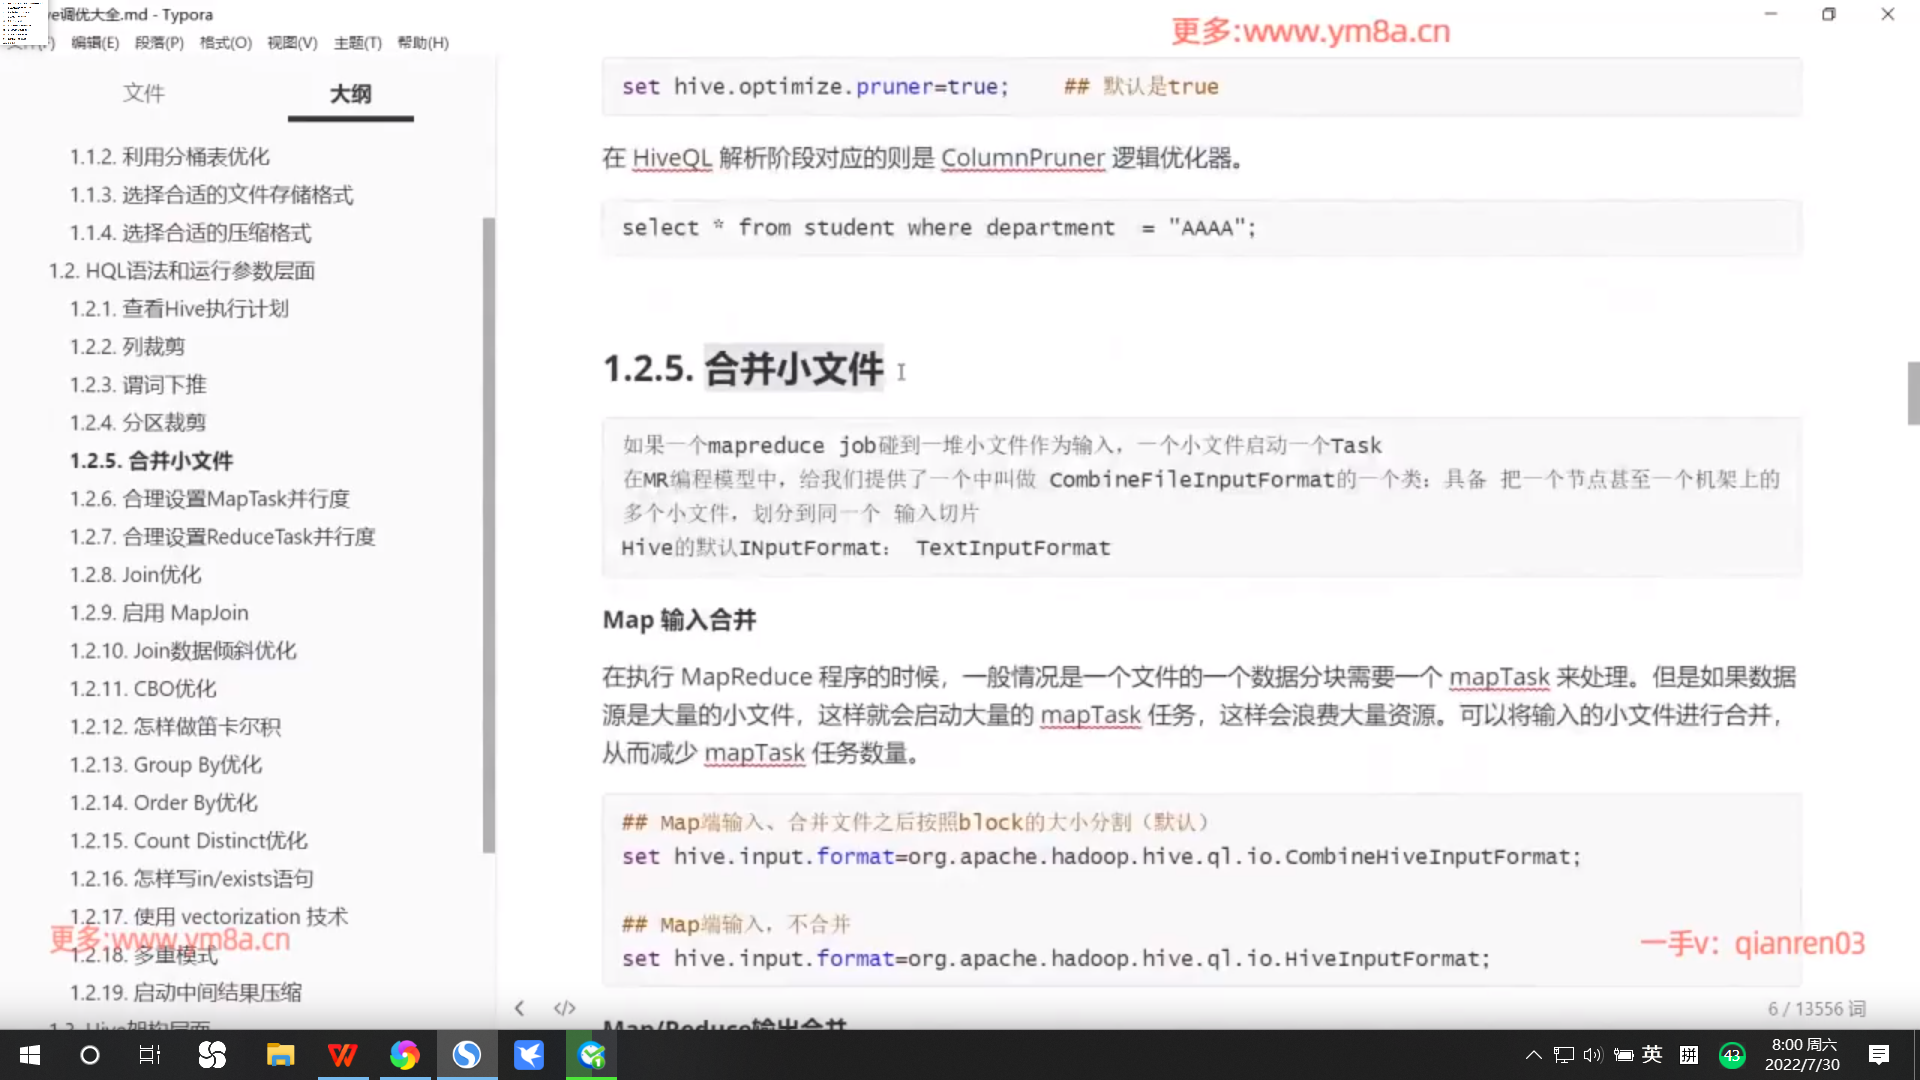
Task: Switch to the 文件 files tab
Action: coord(144,94)
